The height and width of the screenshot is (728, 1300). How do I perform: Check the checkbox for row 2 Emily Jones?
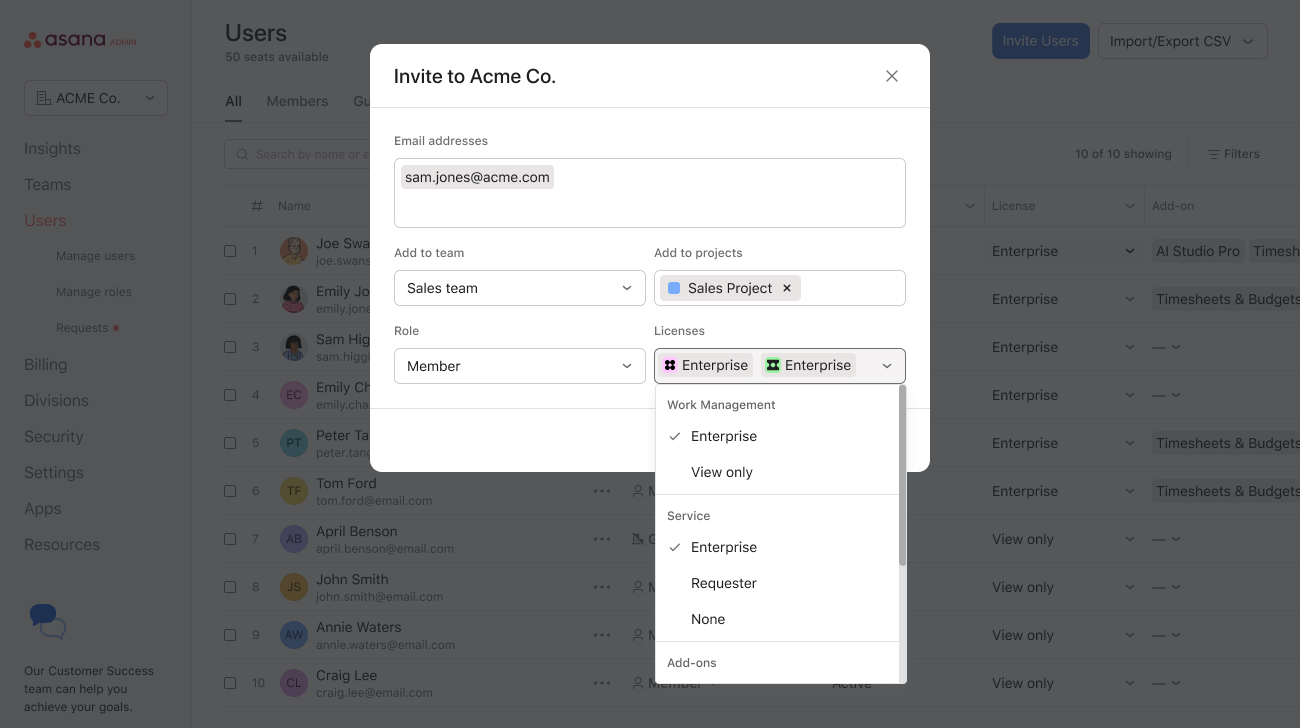tap(230, 299)
